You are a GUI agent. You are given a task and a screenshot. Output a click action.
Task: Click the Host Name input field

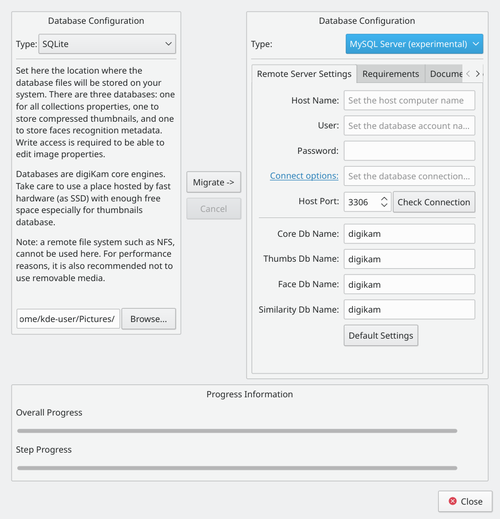click(409, 100)
